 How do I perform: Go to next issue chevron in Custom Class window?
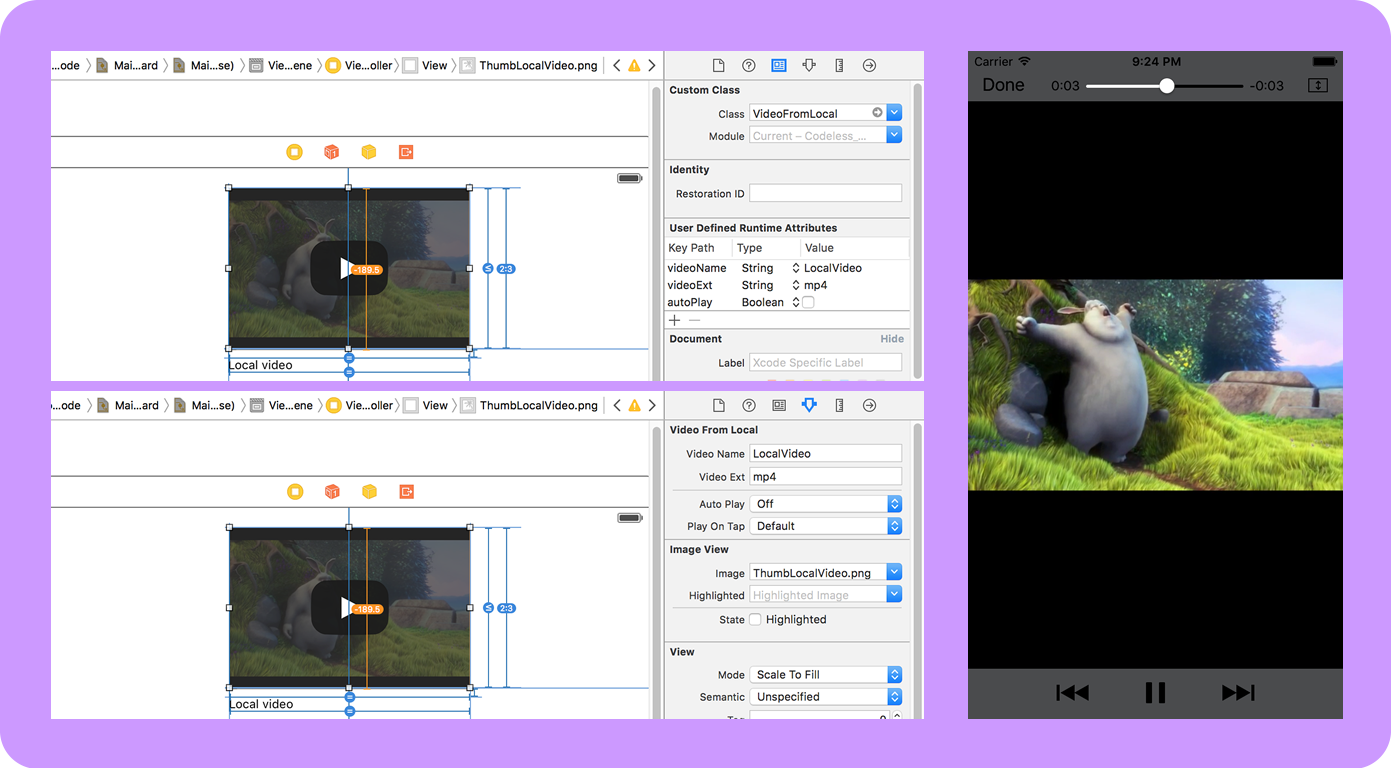coord(652,65)
